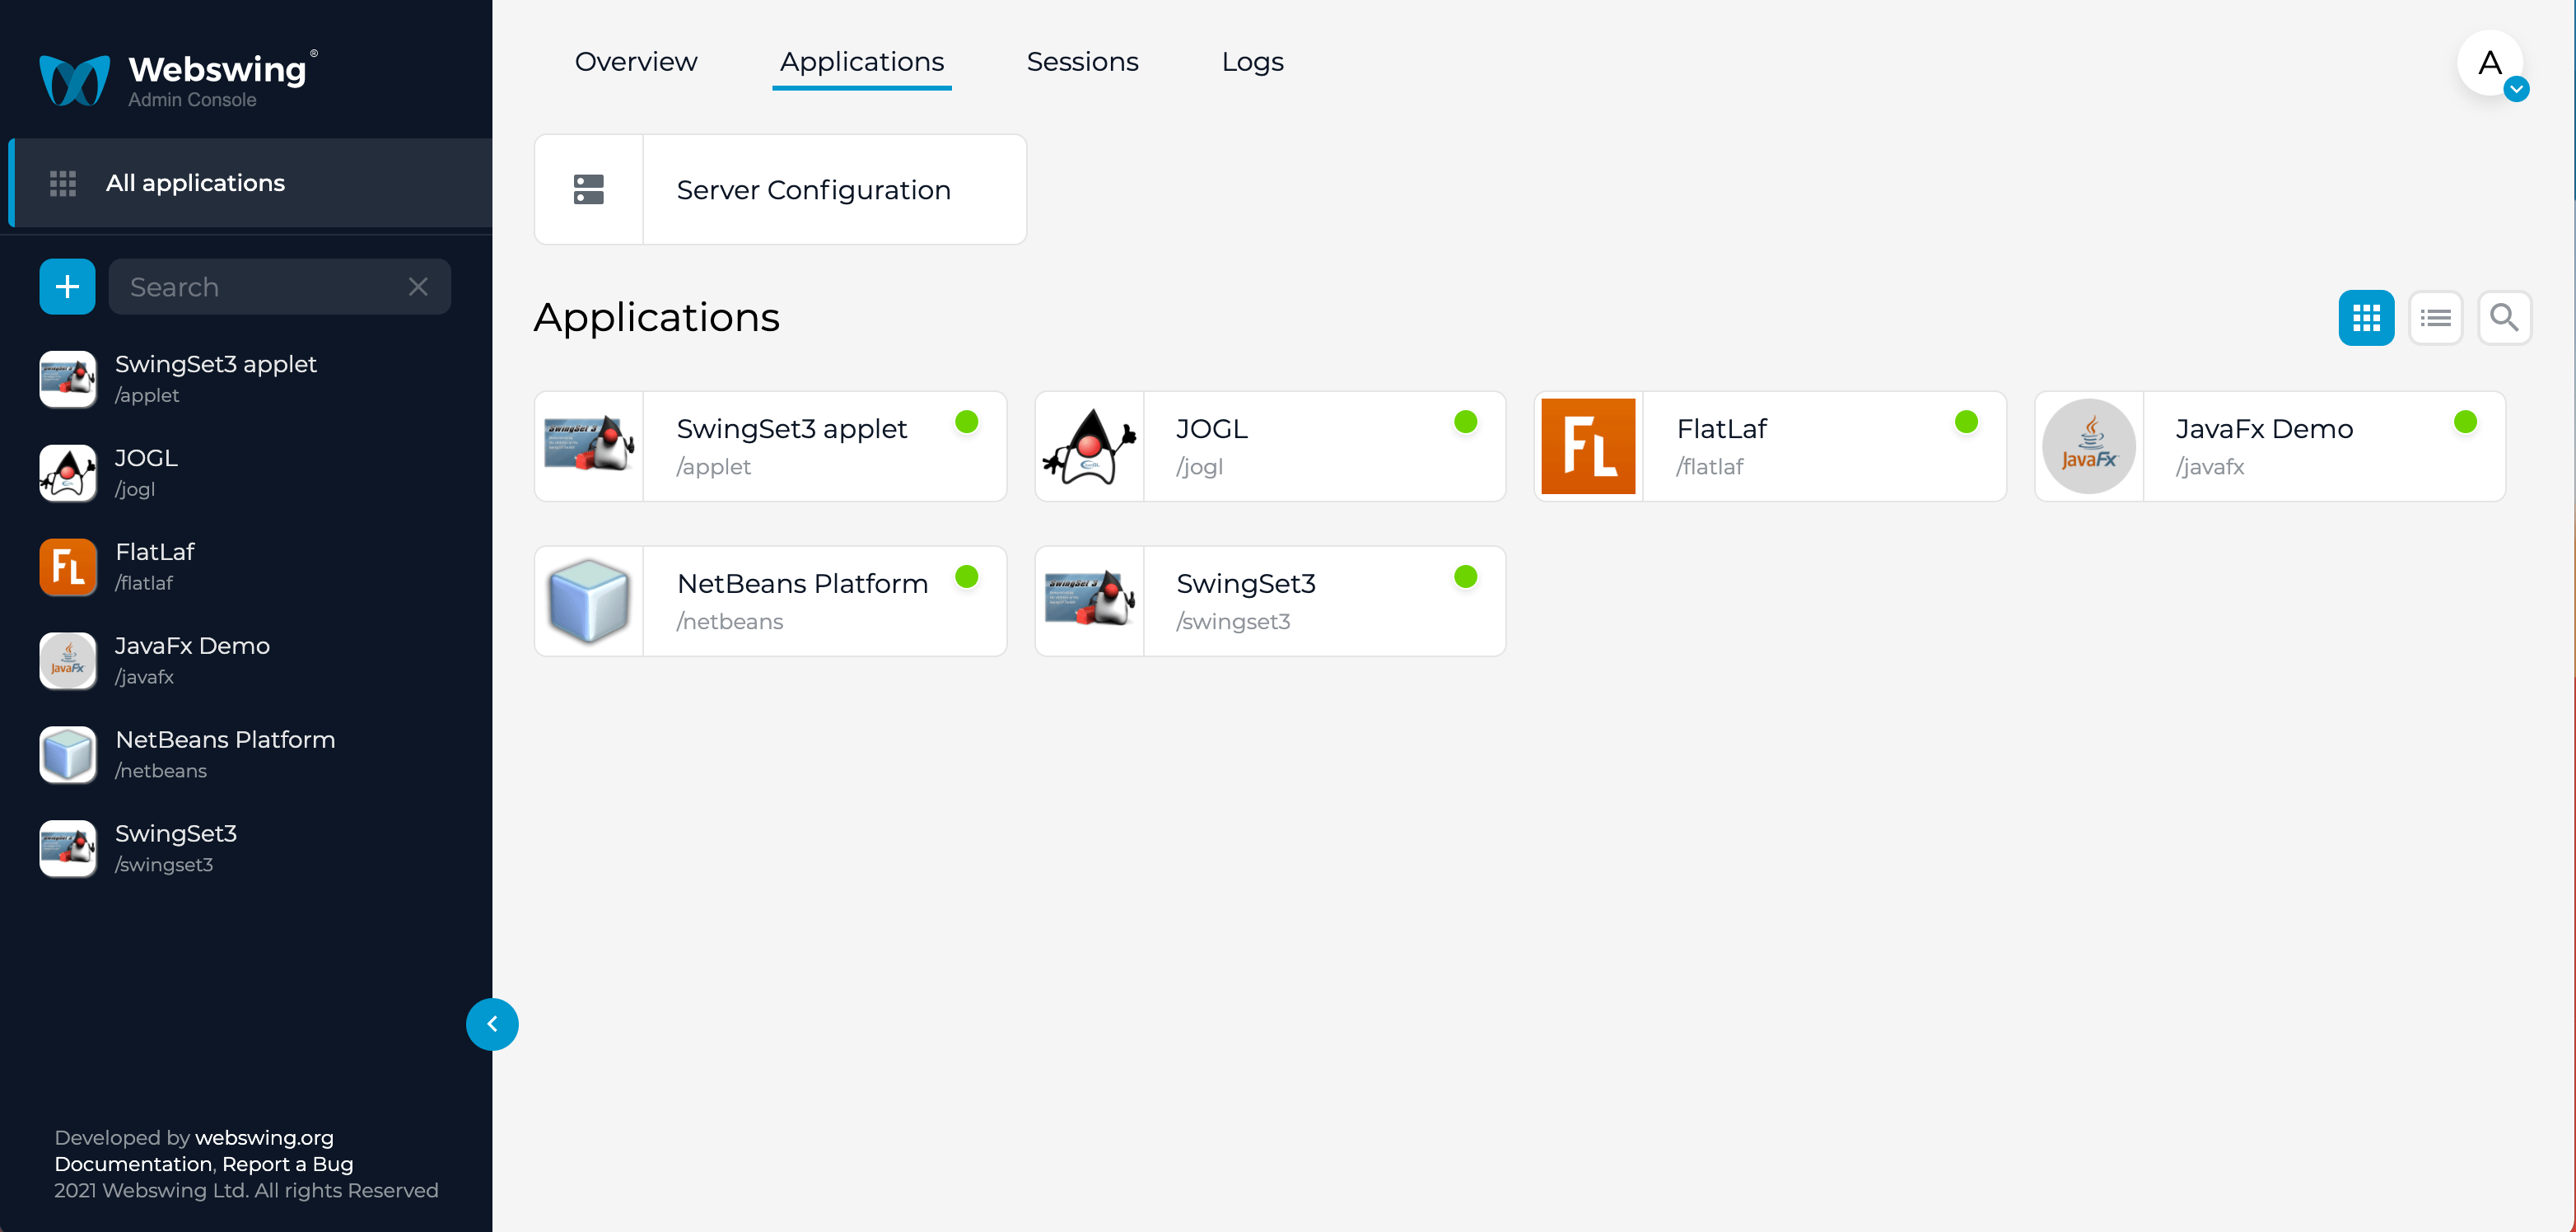Click the /applet path on the card

click(x=714, y=467)
